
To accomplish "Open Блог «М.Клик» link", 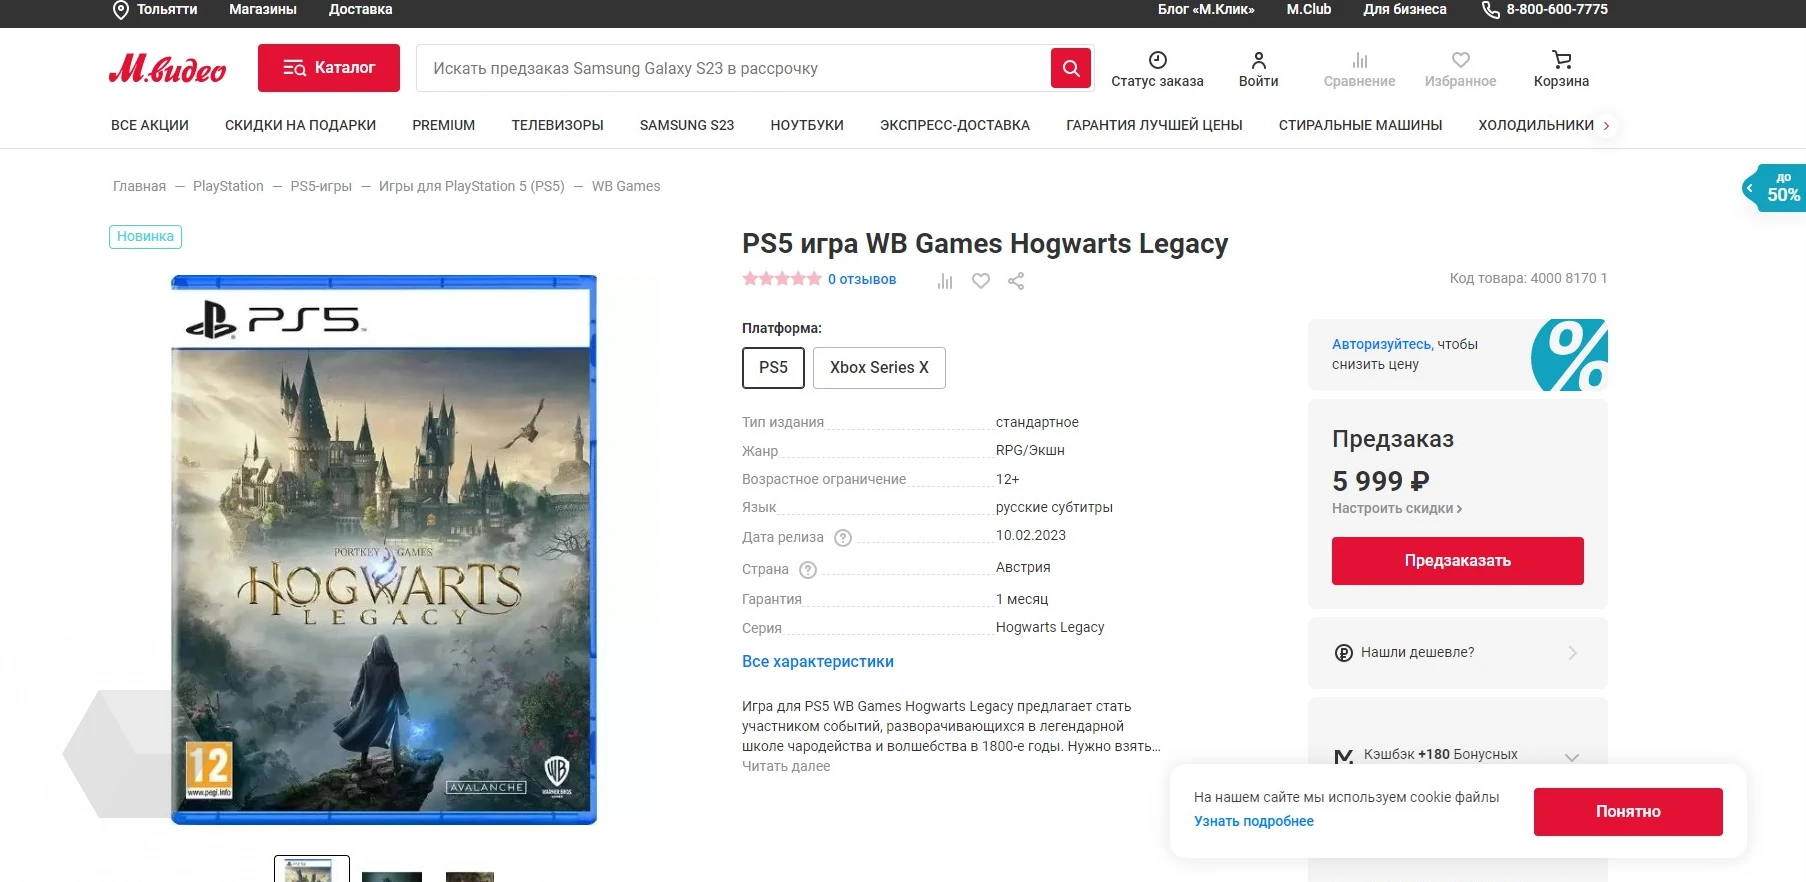I will 1206,9.
